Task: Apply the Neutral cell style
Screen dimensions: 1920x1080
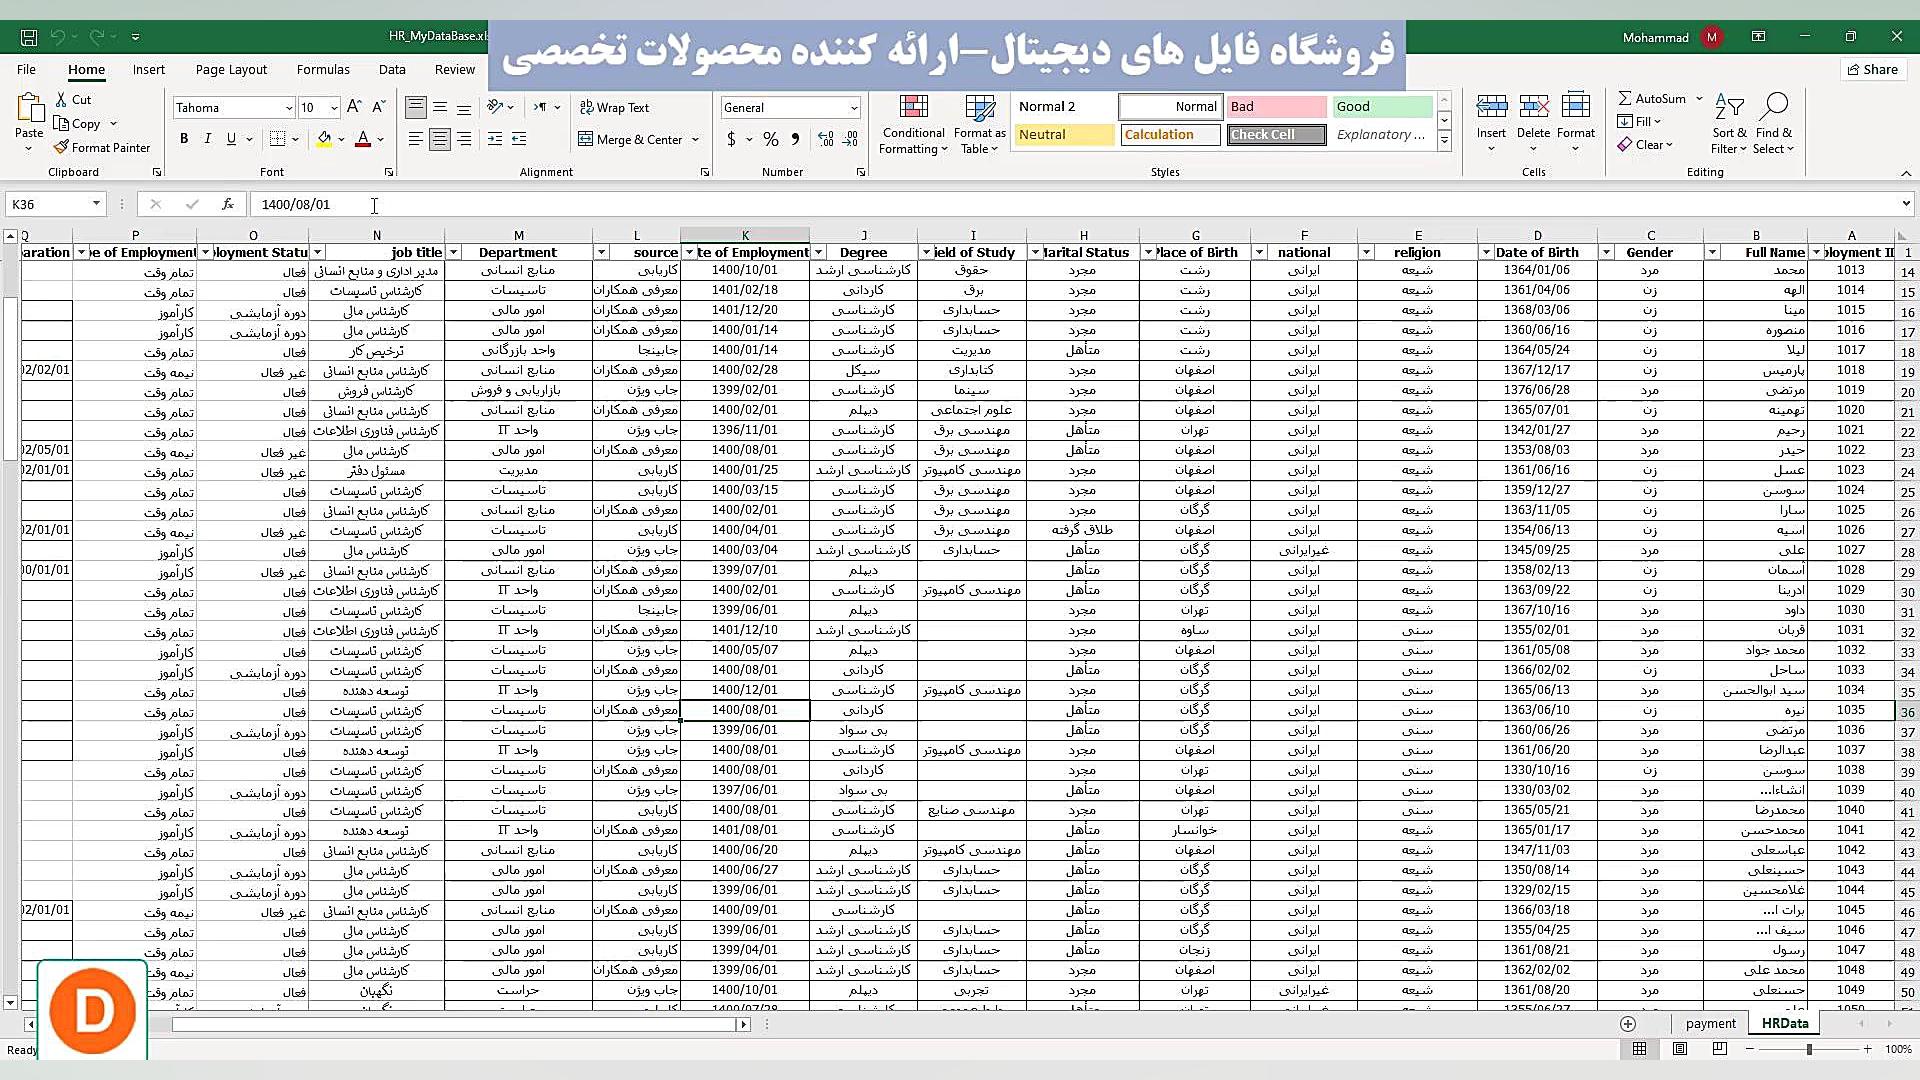Action: pos(1064,135)
